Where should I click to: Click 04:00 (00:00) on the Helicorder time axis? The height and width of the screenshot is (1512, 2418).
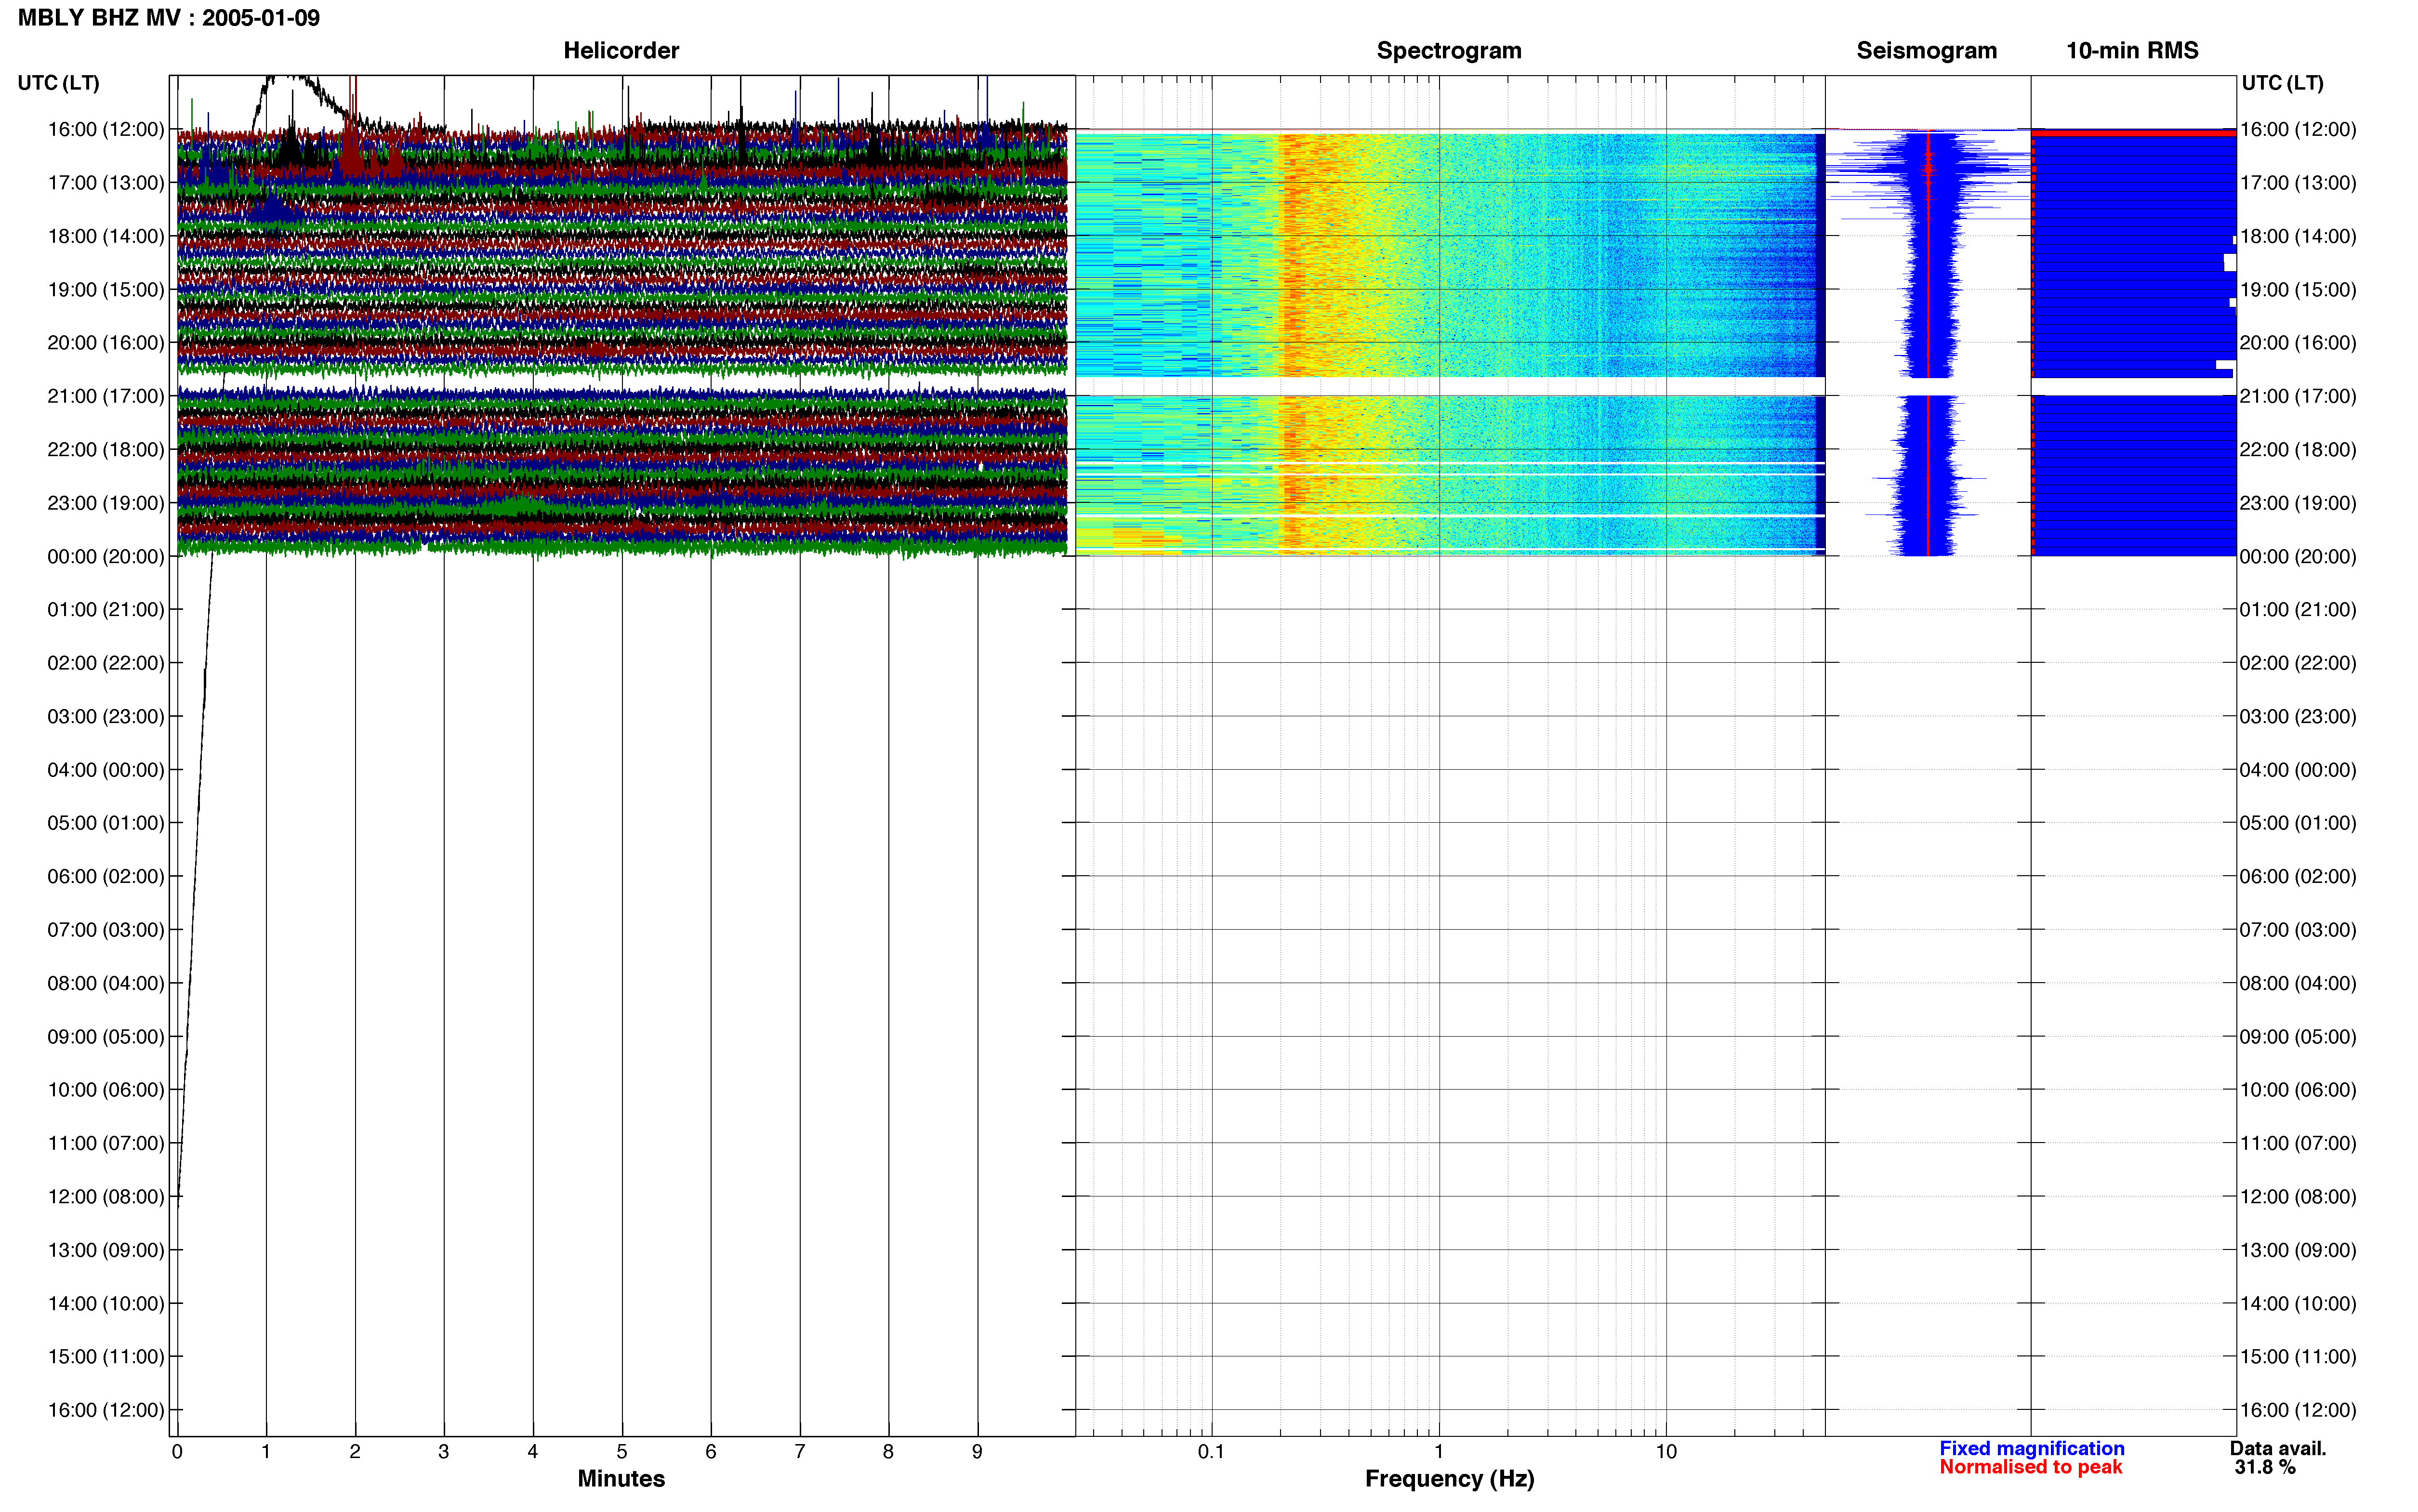(x=106, y=770)
